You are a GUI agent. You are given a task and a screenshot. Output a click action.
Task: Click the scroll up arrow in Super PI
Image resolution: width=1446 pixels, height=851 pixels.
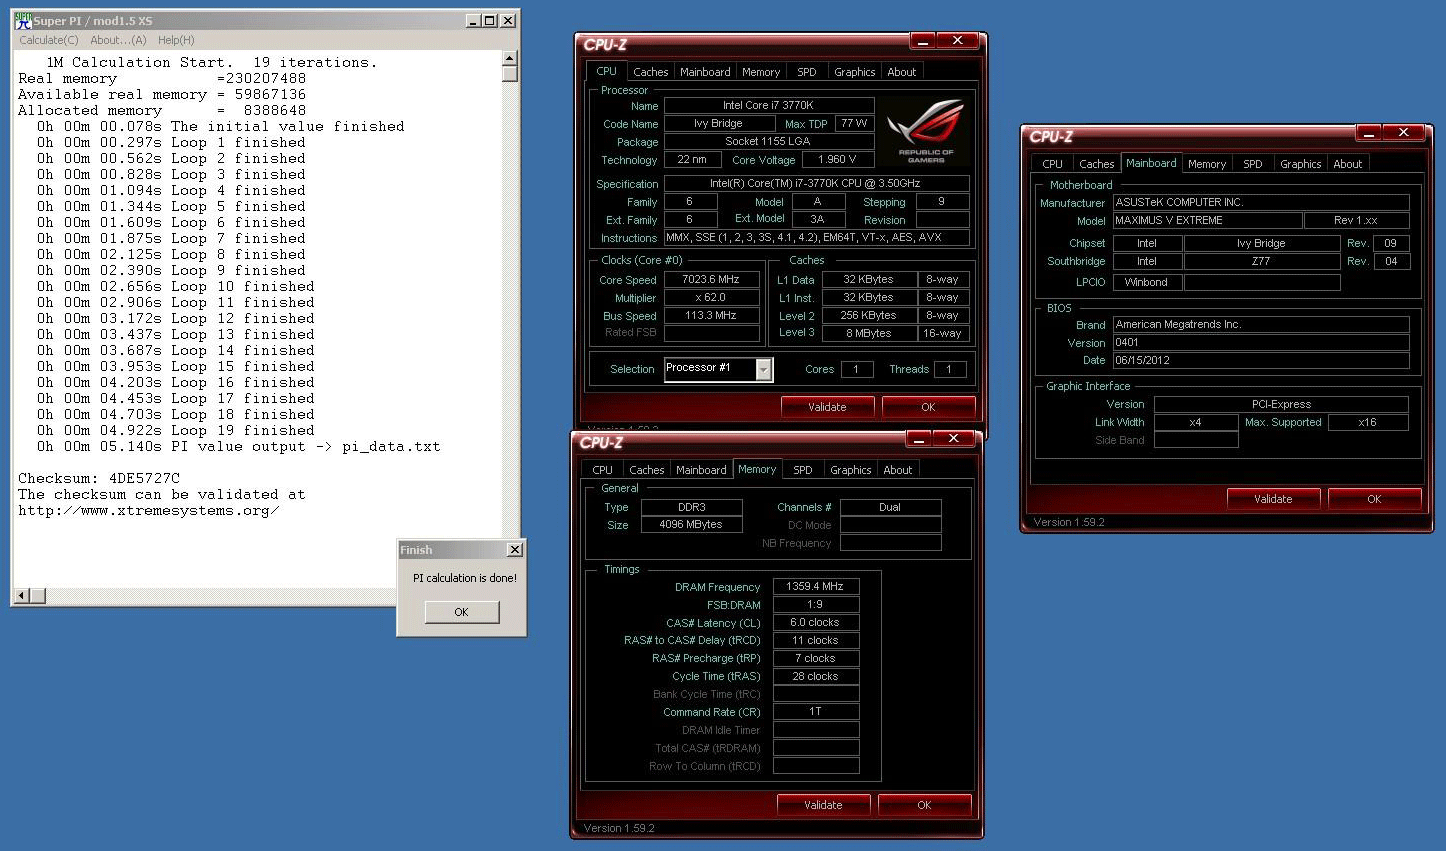tap(510, 59)
